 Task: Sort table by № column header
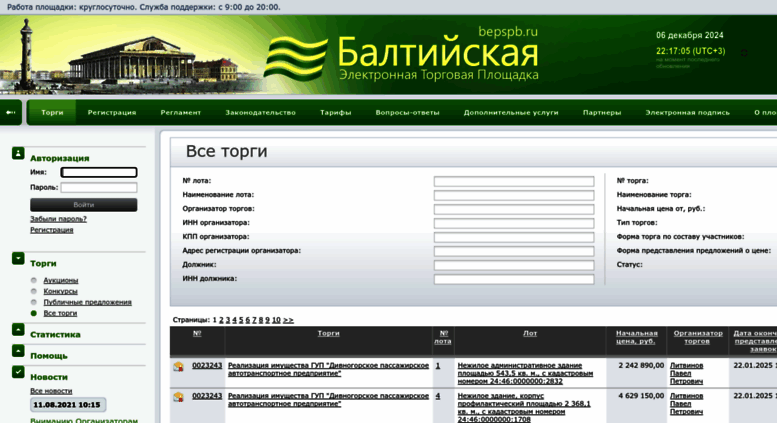(197, 333)
